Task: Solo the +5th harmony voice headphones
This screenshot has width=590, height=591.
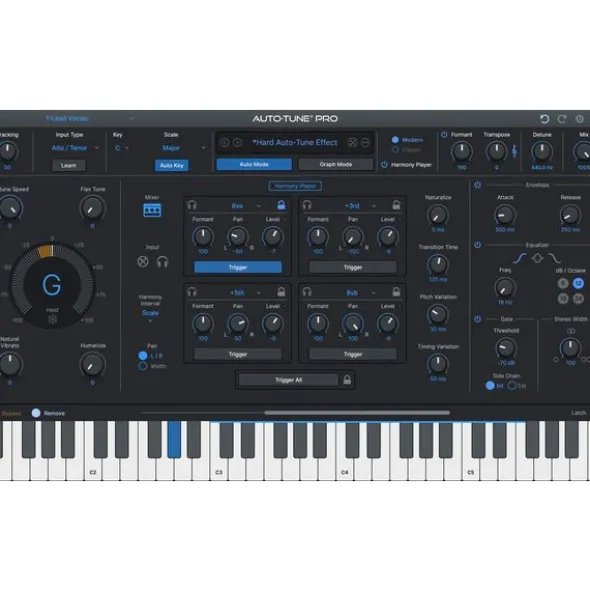Action: (192, 292)
